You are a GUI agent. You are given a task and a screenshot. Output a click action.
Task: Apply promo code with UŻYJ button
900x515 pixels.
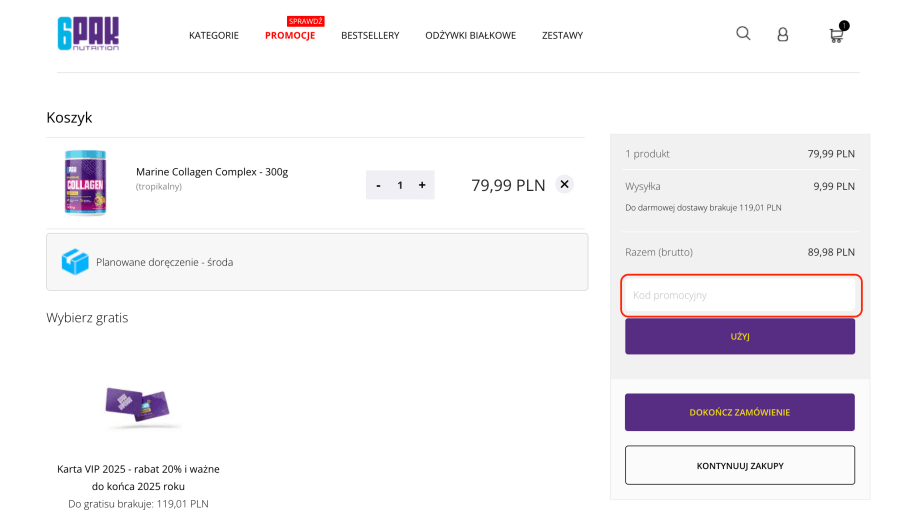click(740, 336)
